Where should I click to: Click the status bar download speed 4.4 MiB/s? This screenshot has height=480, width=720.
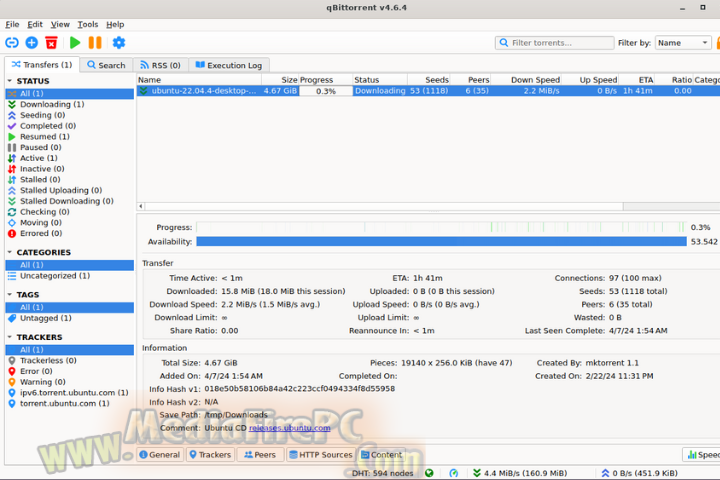coord(520,473)
